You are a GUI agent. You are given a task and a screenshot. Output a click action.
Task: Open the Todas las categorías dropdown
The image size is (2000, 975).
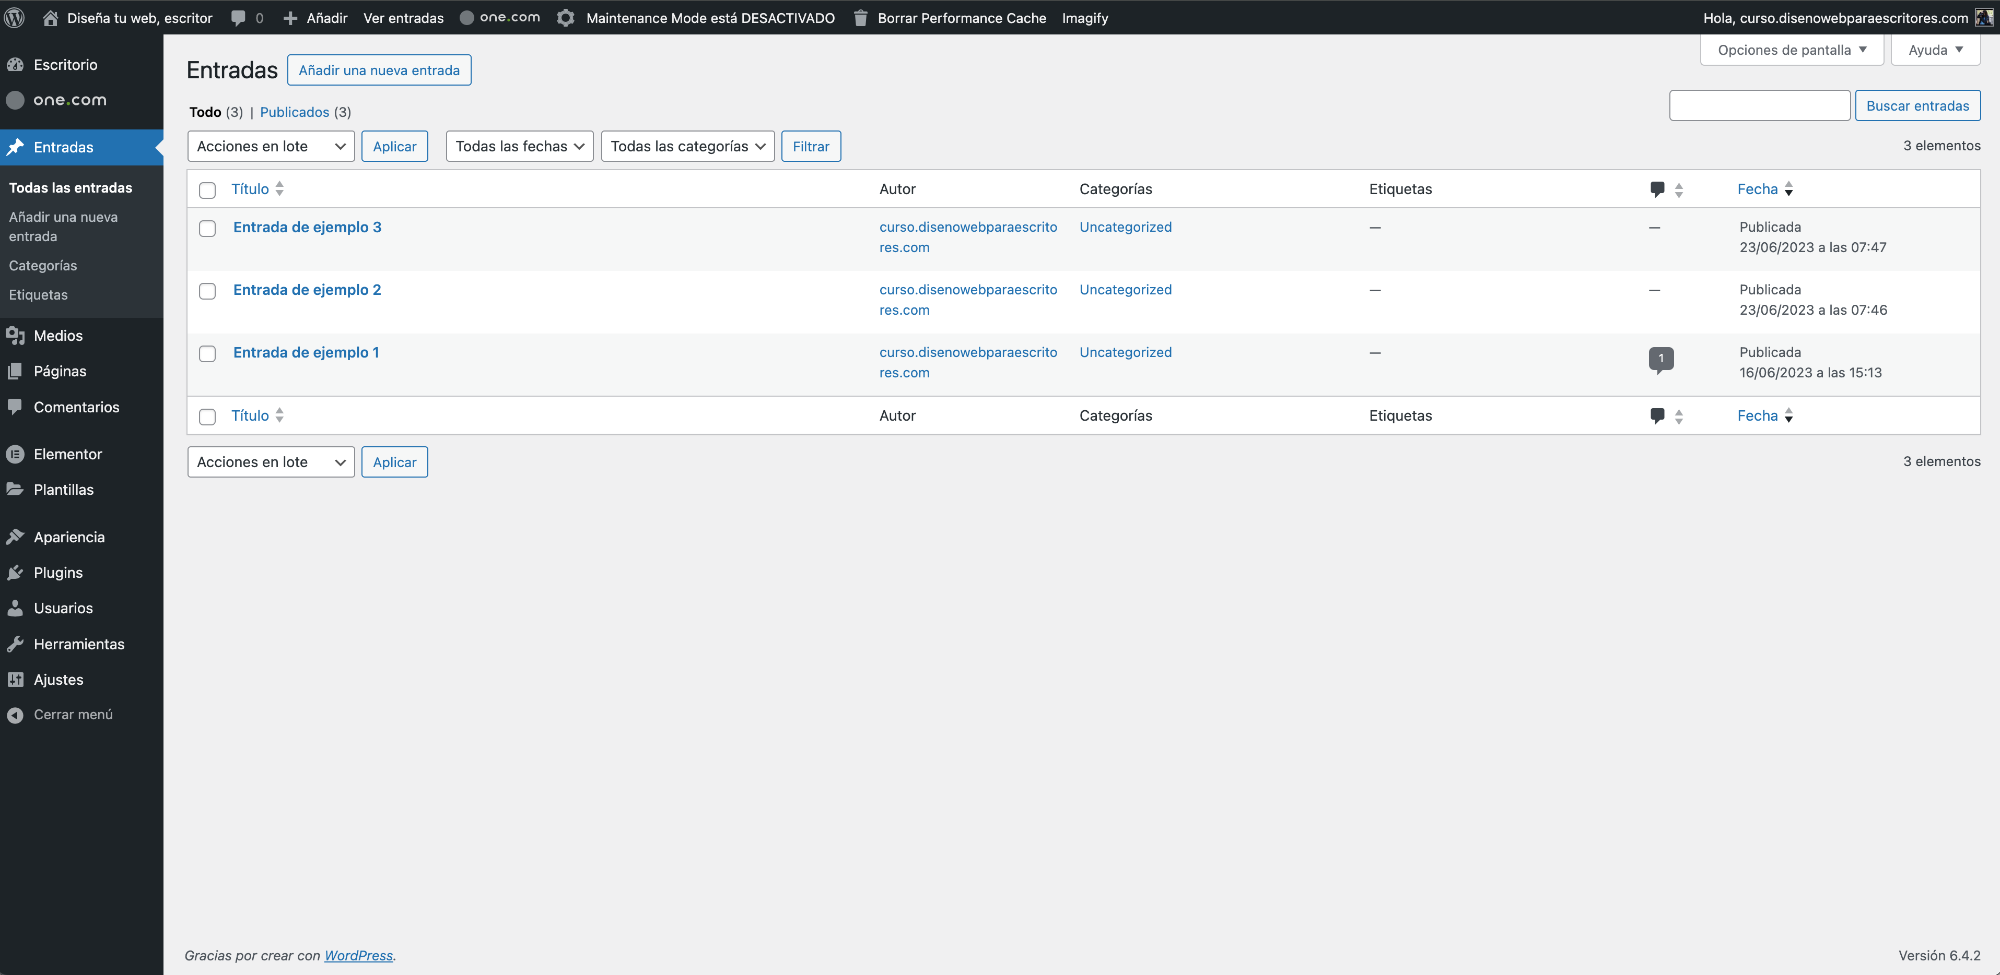tap(687, 146)
